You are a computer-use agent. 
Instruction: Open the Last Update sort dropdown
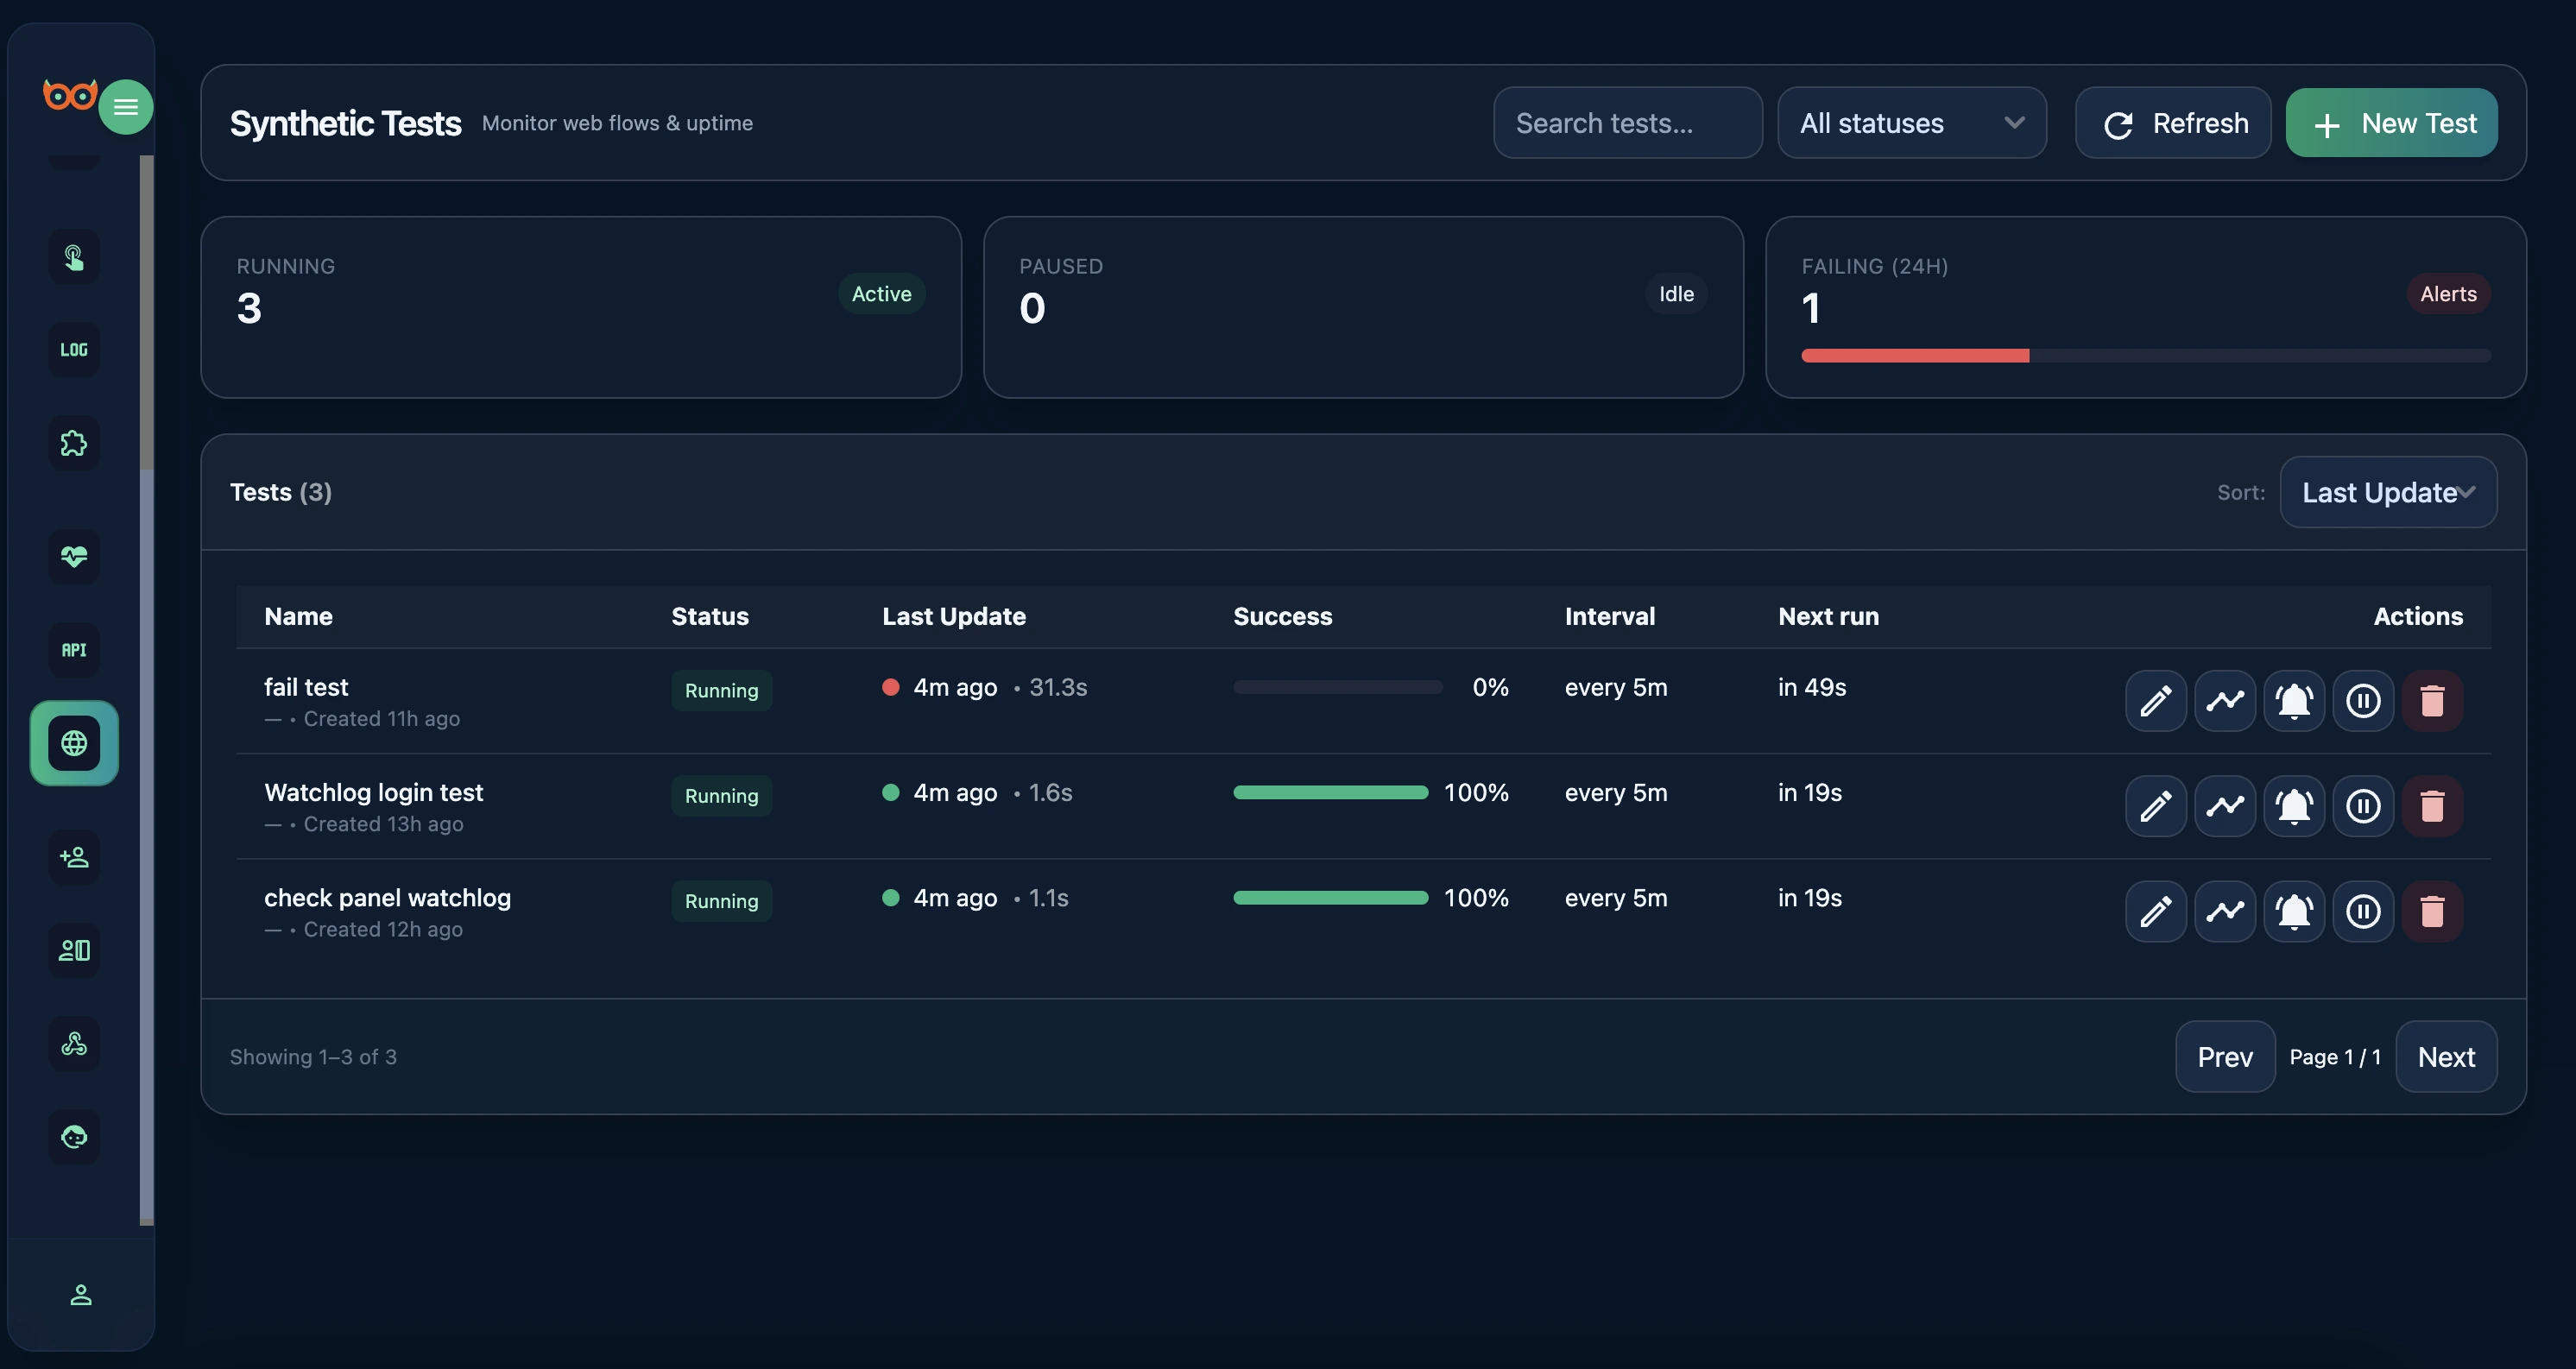coord(2388,492)
